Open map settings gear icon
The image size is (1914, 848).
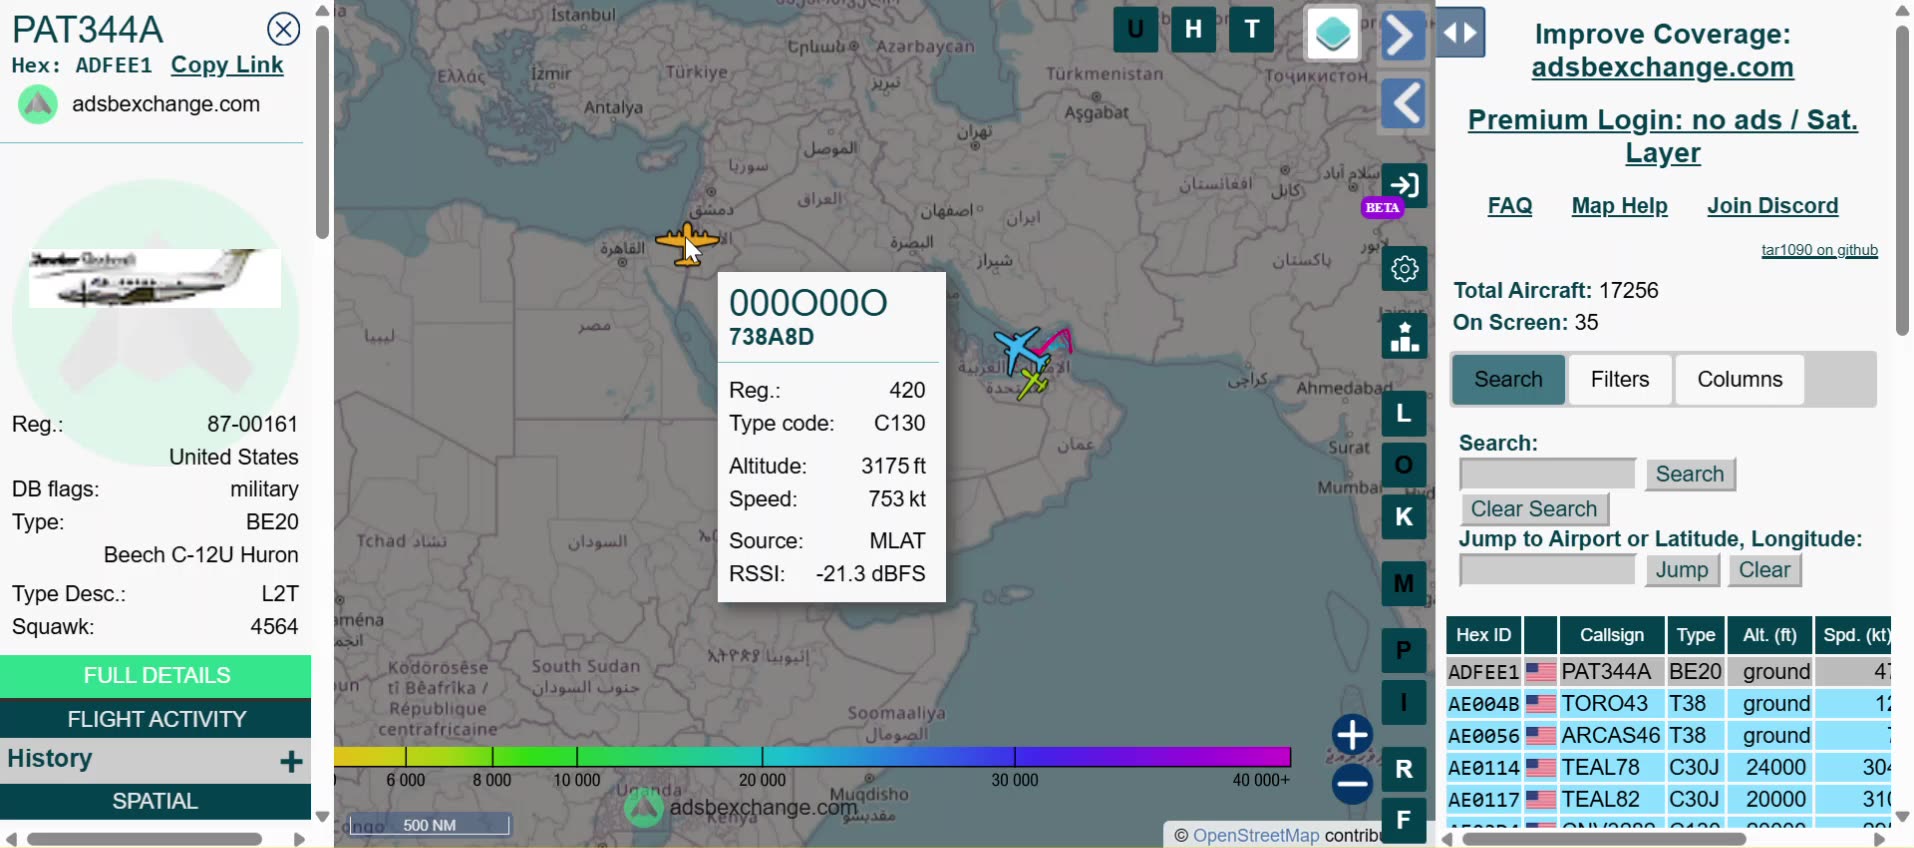click(1404, 268)
